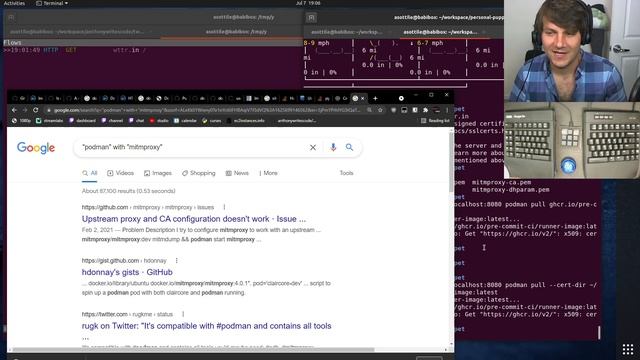Open the Chrome three-dot menu
The height and width of the screenshot is (360, 640).
click(x=447, y=110)
